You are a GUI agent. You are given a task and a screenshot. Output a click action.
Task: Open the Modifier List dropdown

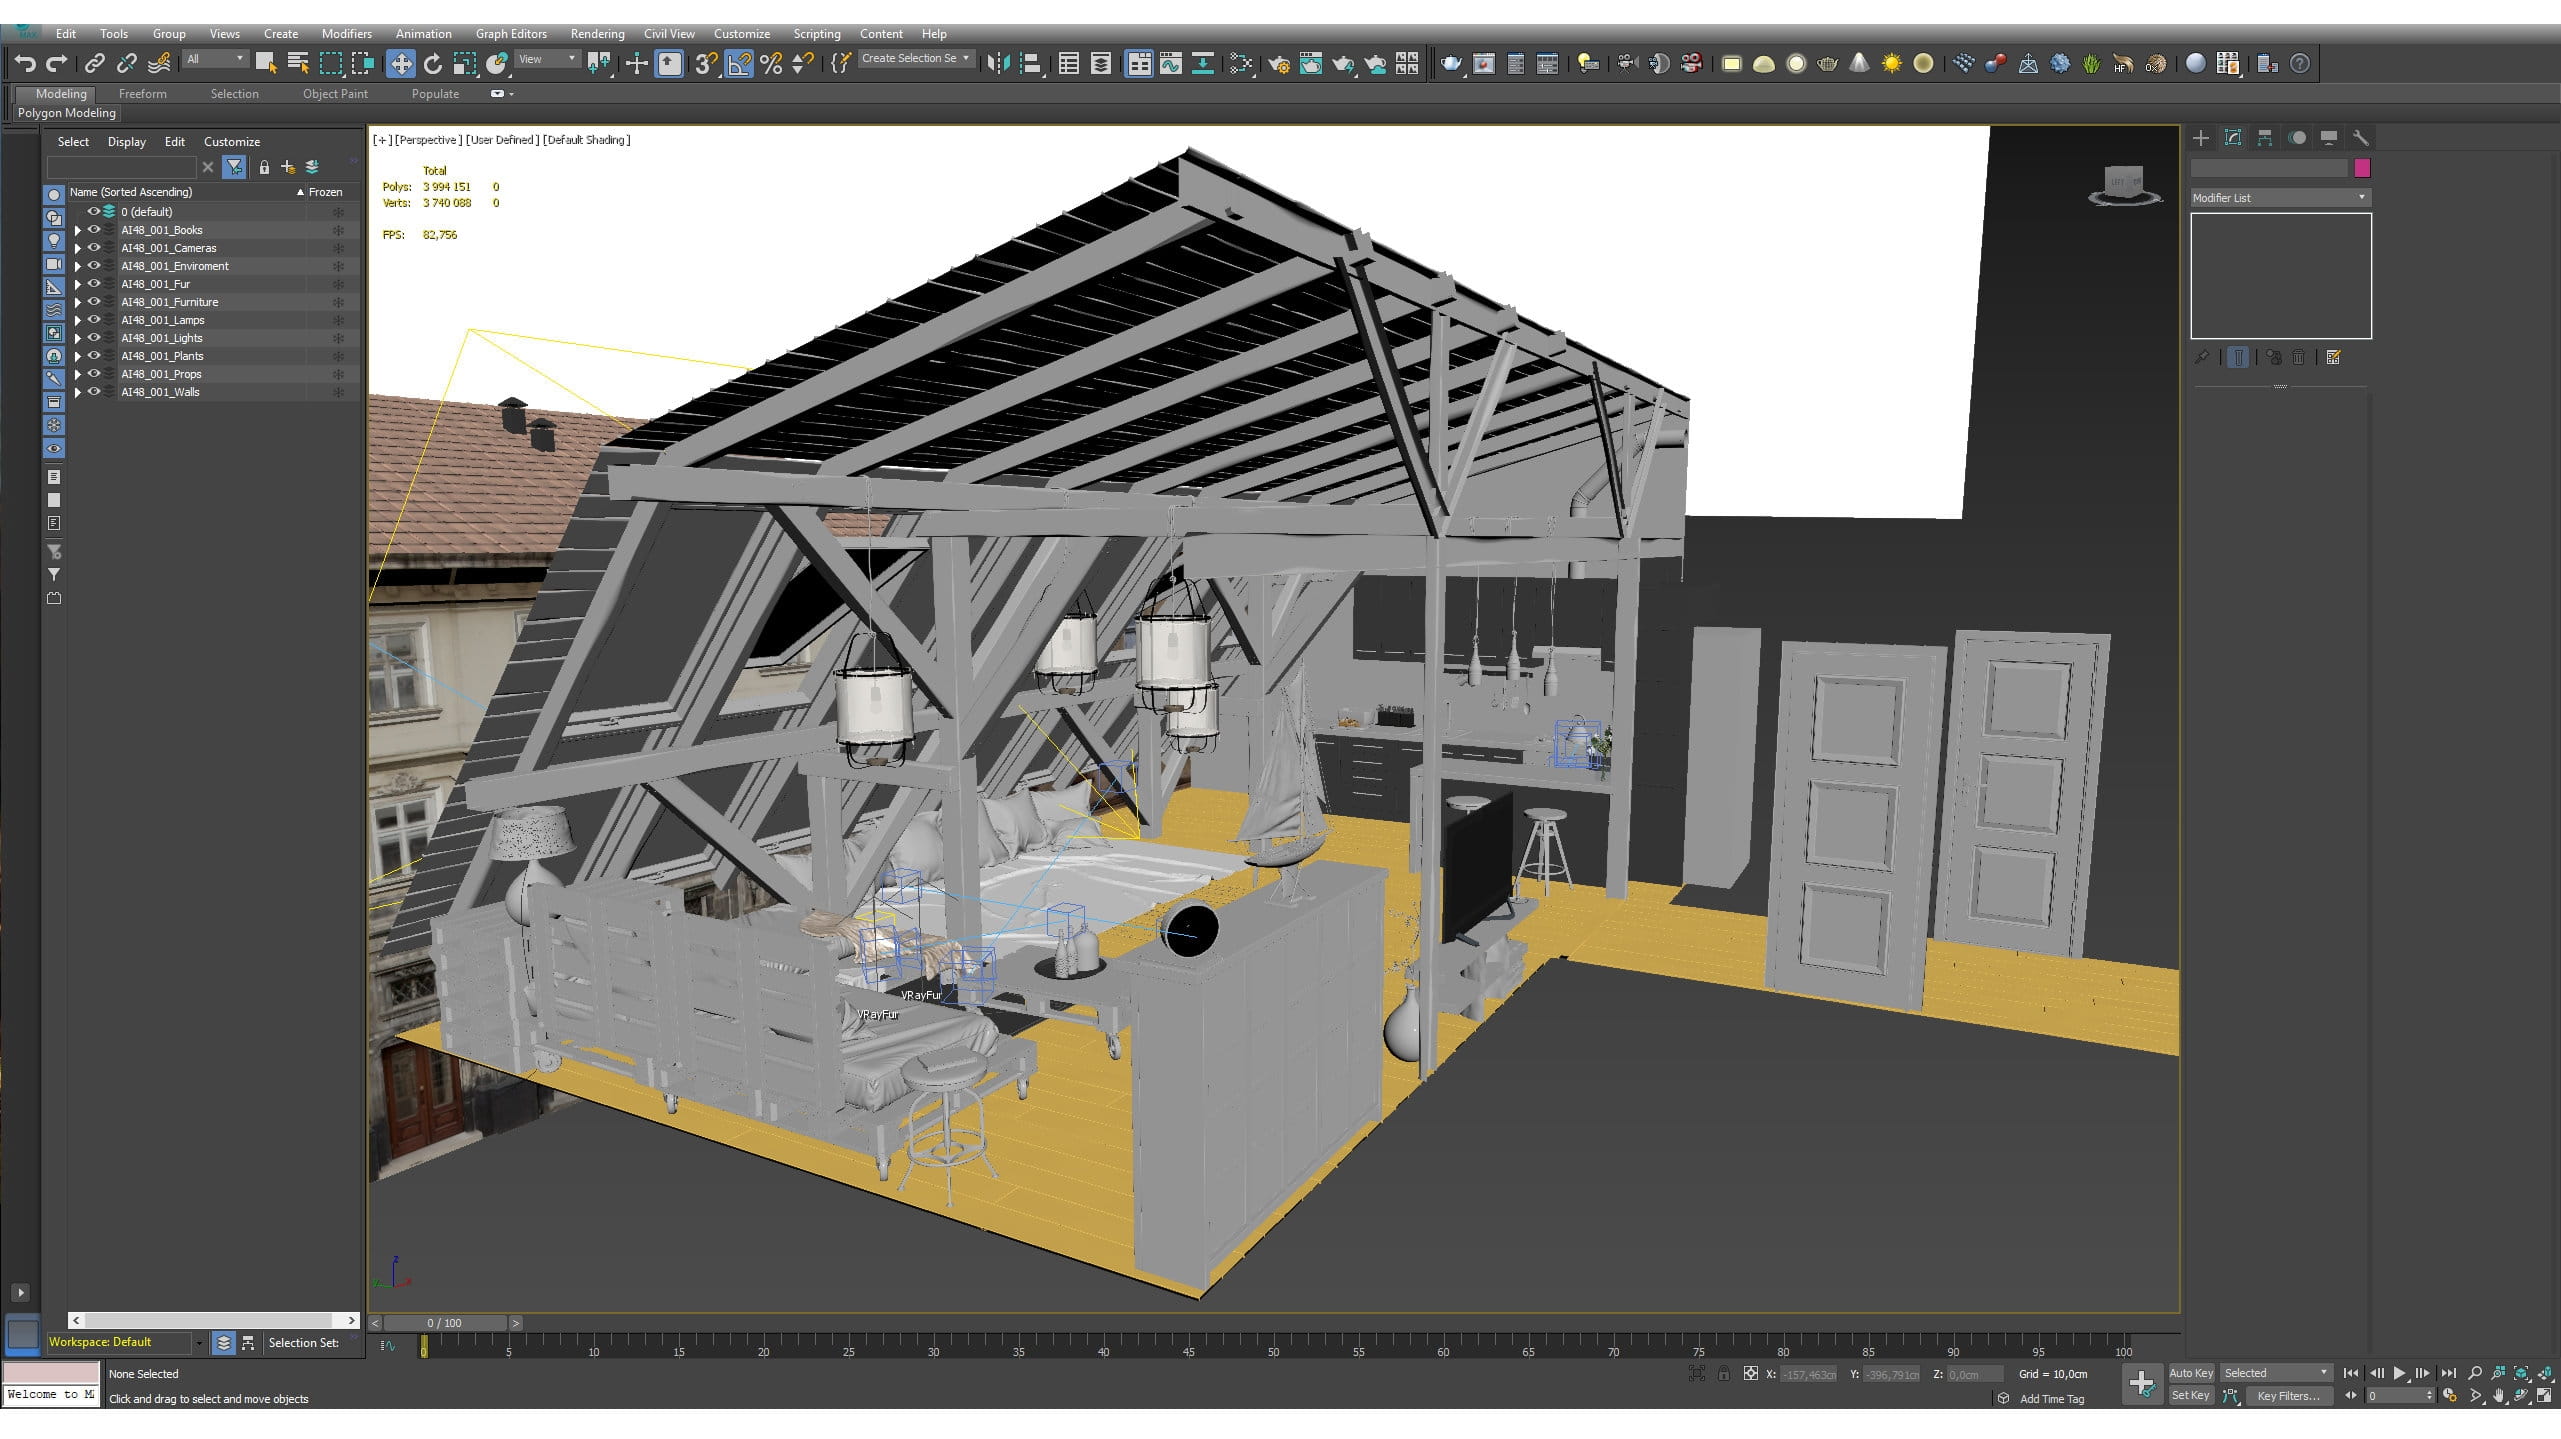pyautogui.click(x=2279, y=198)
